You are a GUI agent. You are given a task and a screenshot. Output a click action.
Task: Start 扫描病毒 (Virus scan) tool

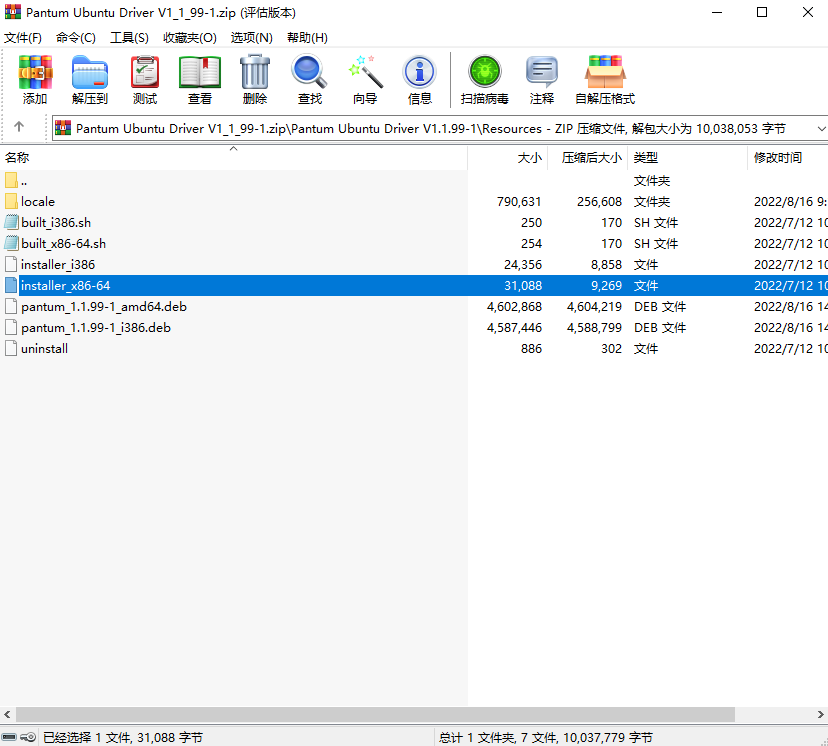coord(485,80)
